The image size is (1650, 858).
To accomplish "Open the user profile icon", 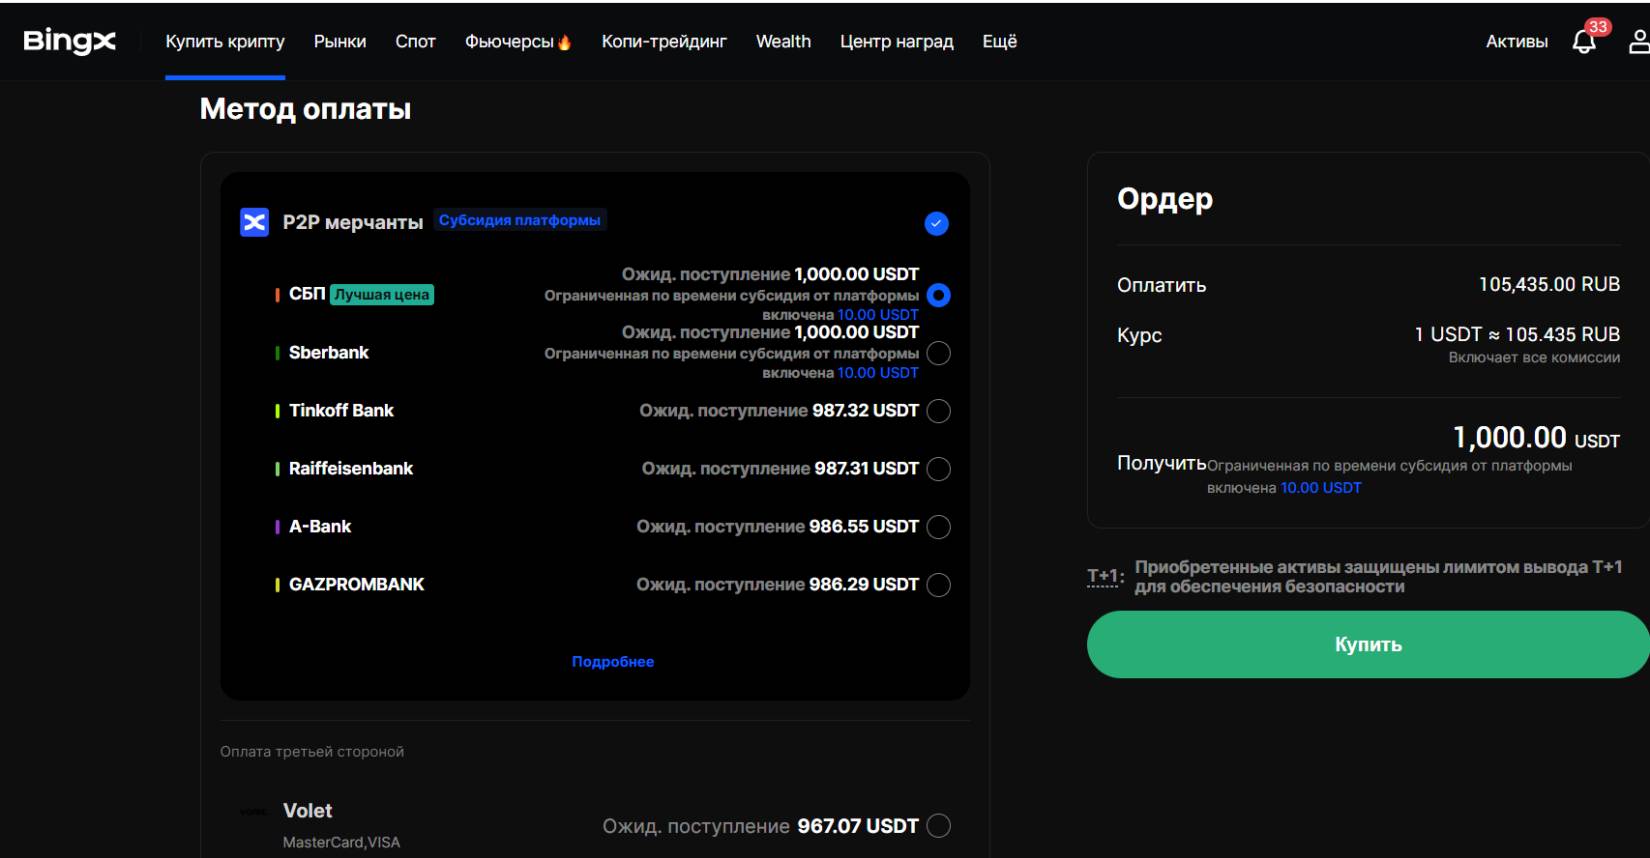I will 1638,41.
